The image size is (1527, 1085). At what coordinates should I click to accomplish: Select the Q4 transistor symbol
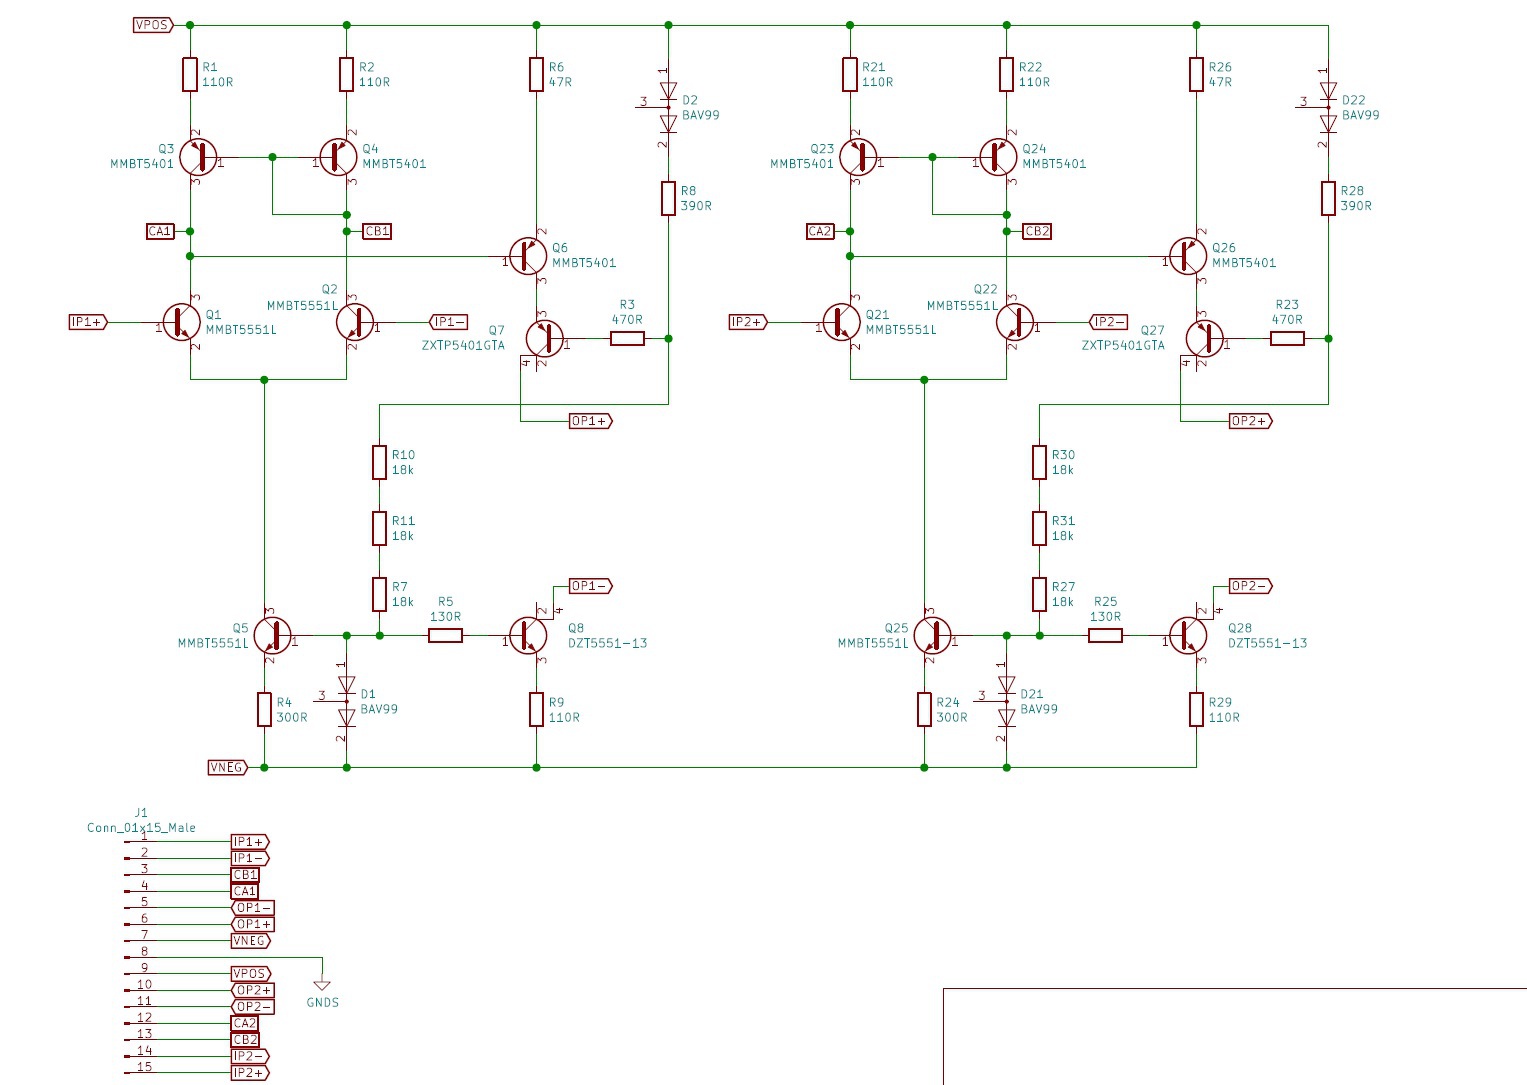[339, 157]
